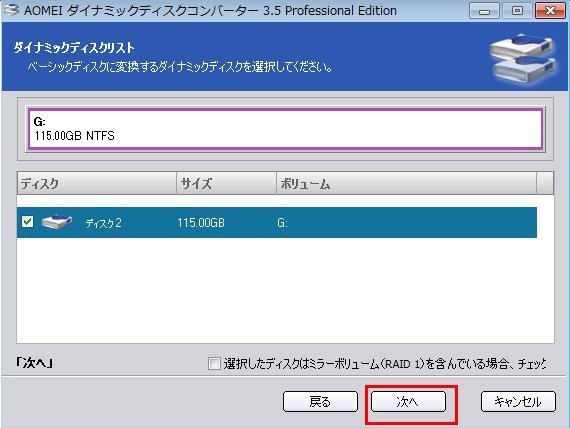Click the disk icon in the ディスク2 row
The image size is (570, 428).
click(x=57, y=221)
